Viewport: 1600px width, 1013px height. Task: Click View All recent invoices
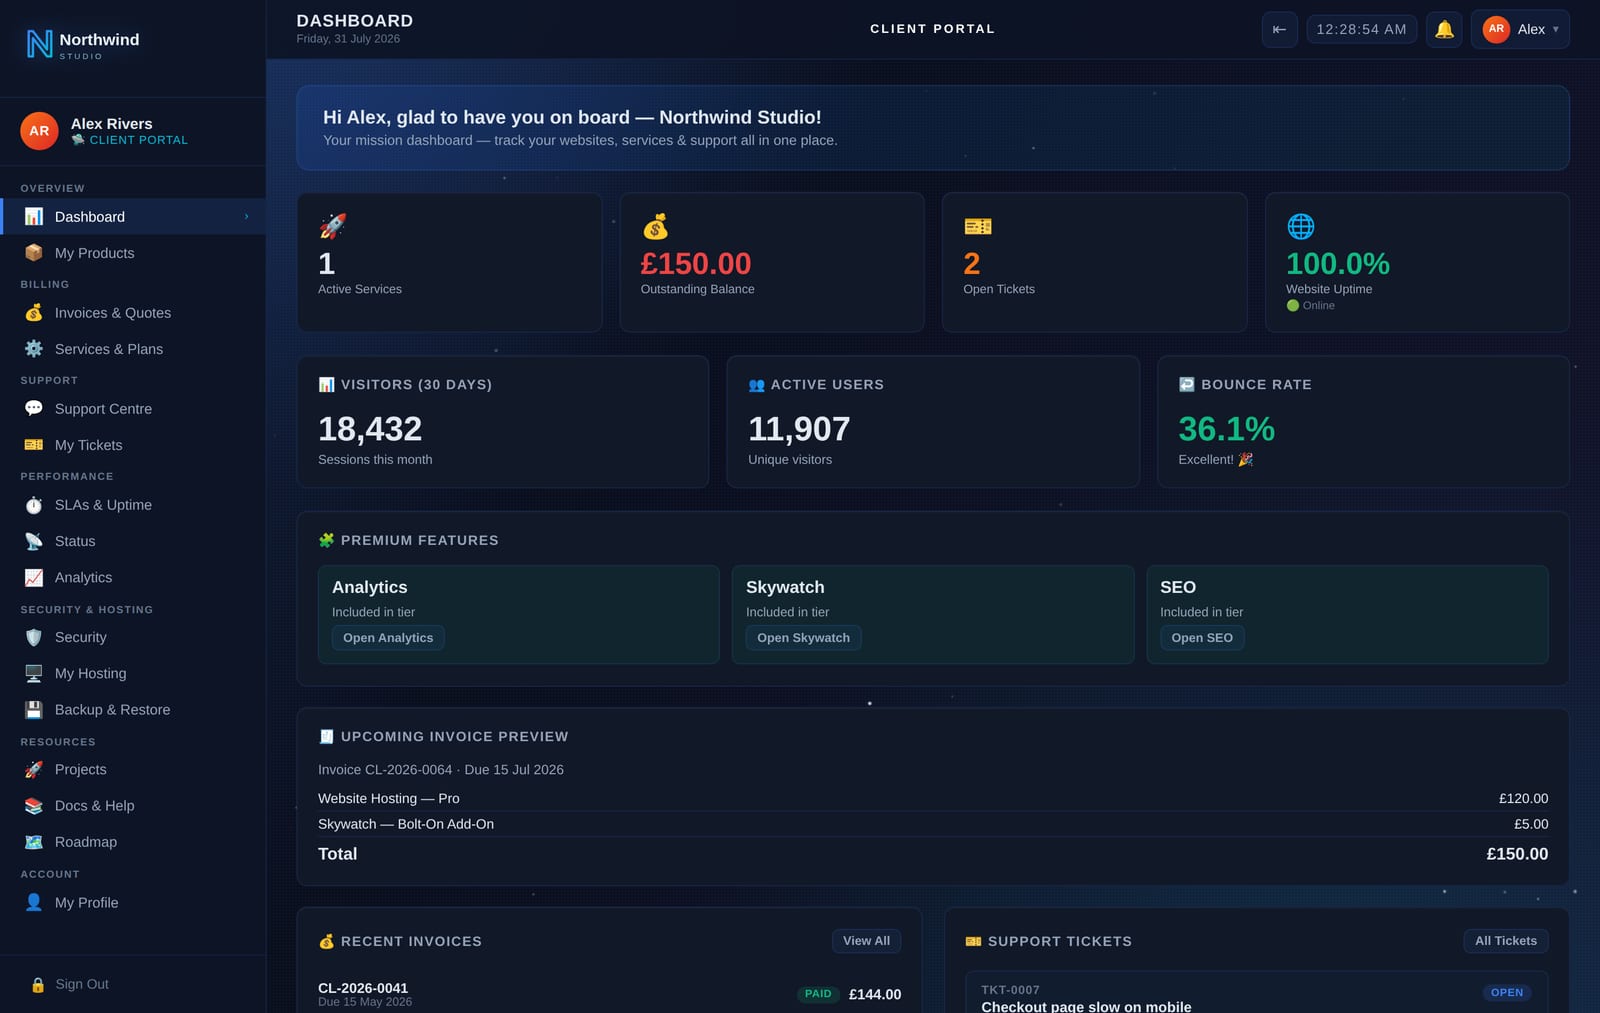click(866, 941)
